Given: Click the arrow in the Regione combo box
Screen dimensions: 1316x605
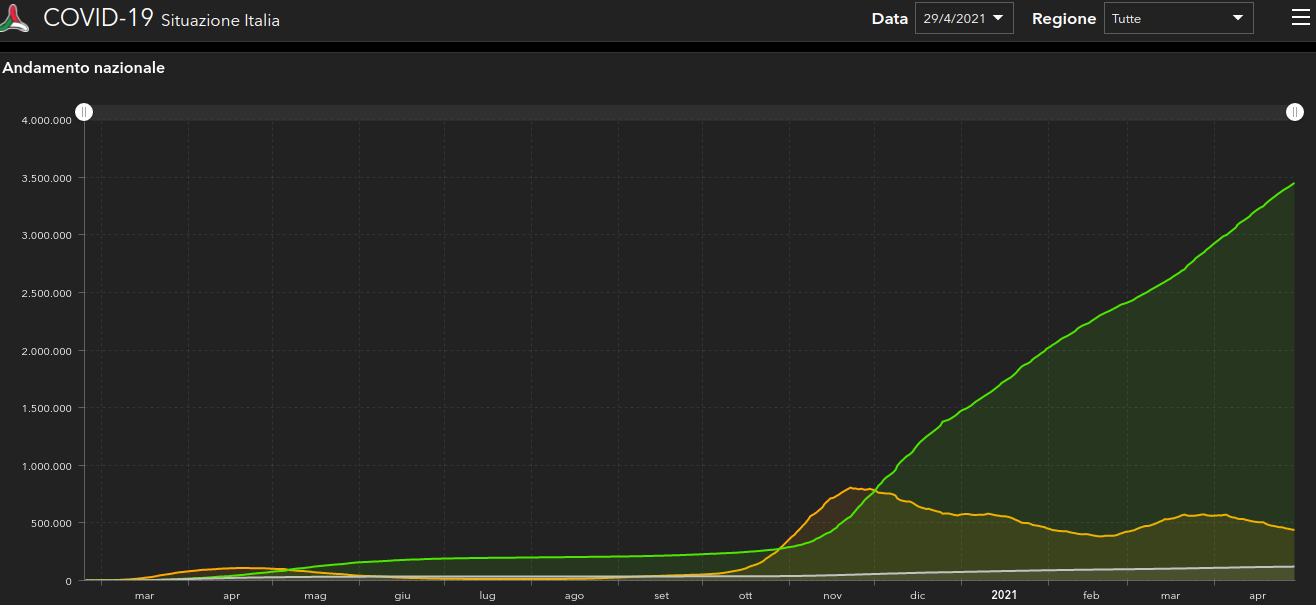Looking at the screenshot, I should point(1237,18).
